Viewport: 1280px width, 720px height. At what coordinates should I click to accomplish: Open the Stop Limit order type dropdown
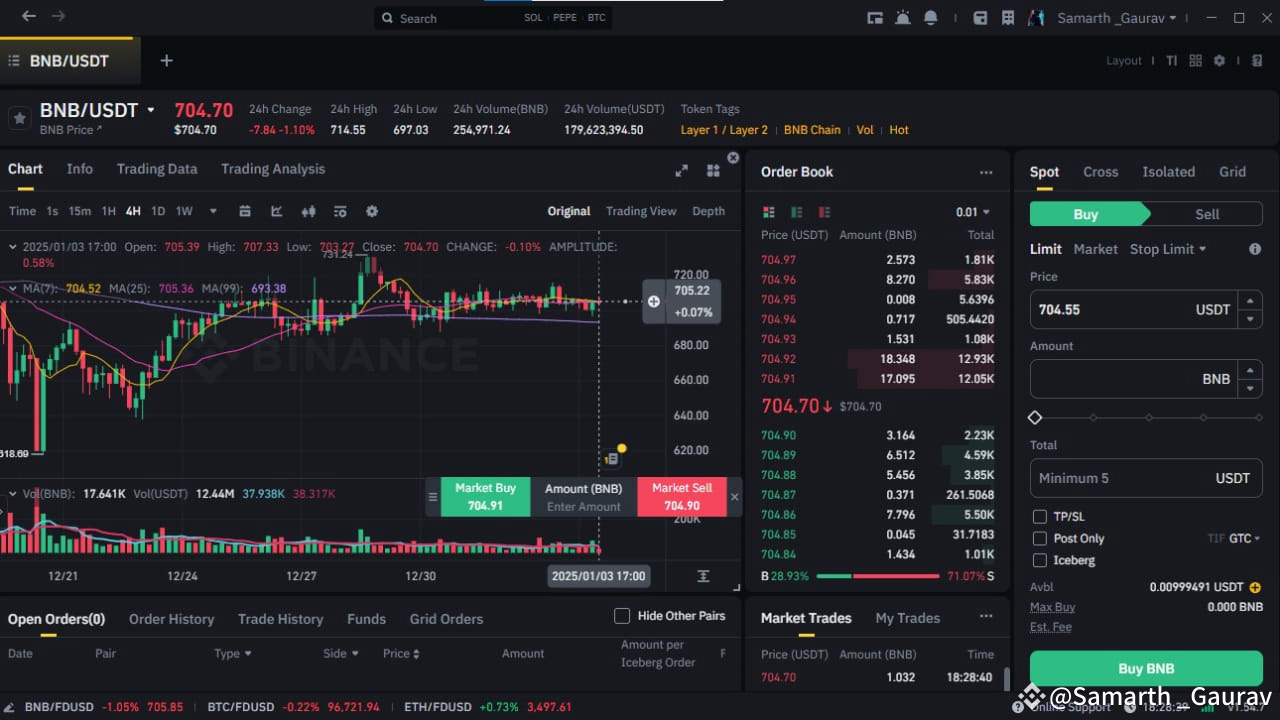click(1168, 249)
